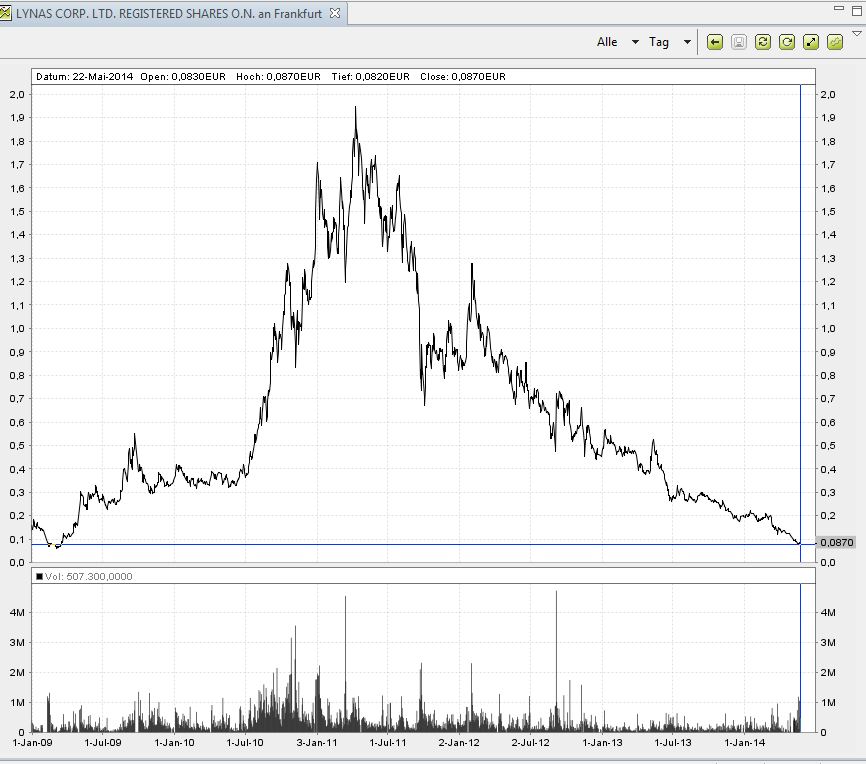The width and height of the screenshot is (866, 764).
Task: Click the 0,0870 current price label
Action: (x=836, y=542)
